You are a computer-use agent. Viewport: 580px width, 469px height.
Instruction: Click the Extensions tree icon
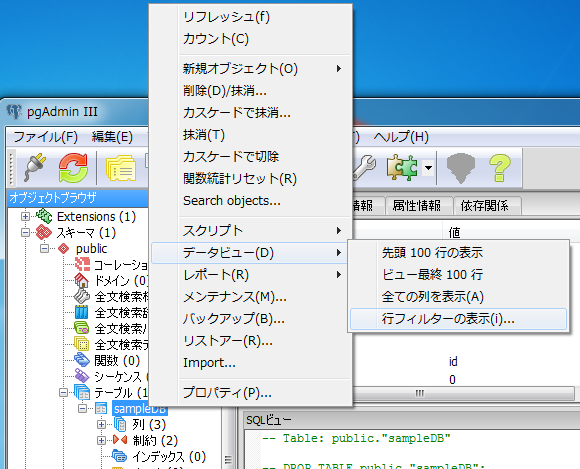pos(44,216)
